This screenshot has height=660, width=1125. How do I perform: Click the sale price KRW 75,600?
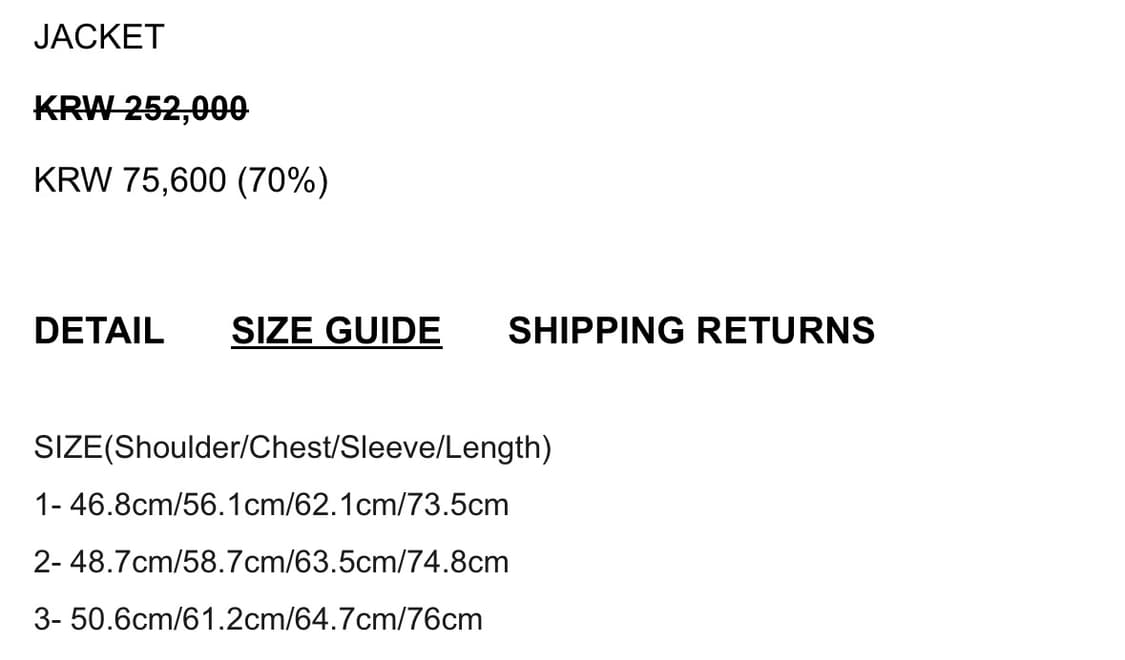(x=130, y=180)
